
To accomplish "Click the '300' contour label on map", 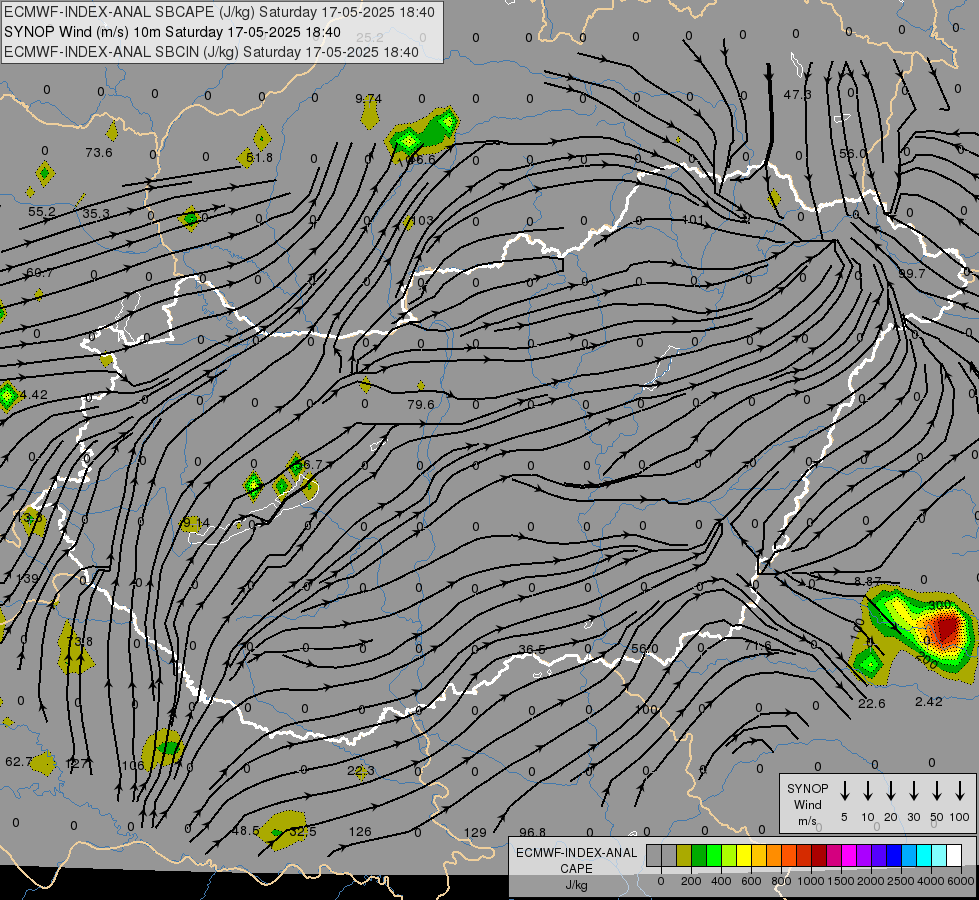I will [939, 605].
